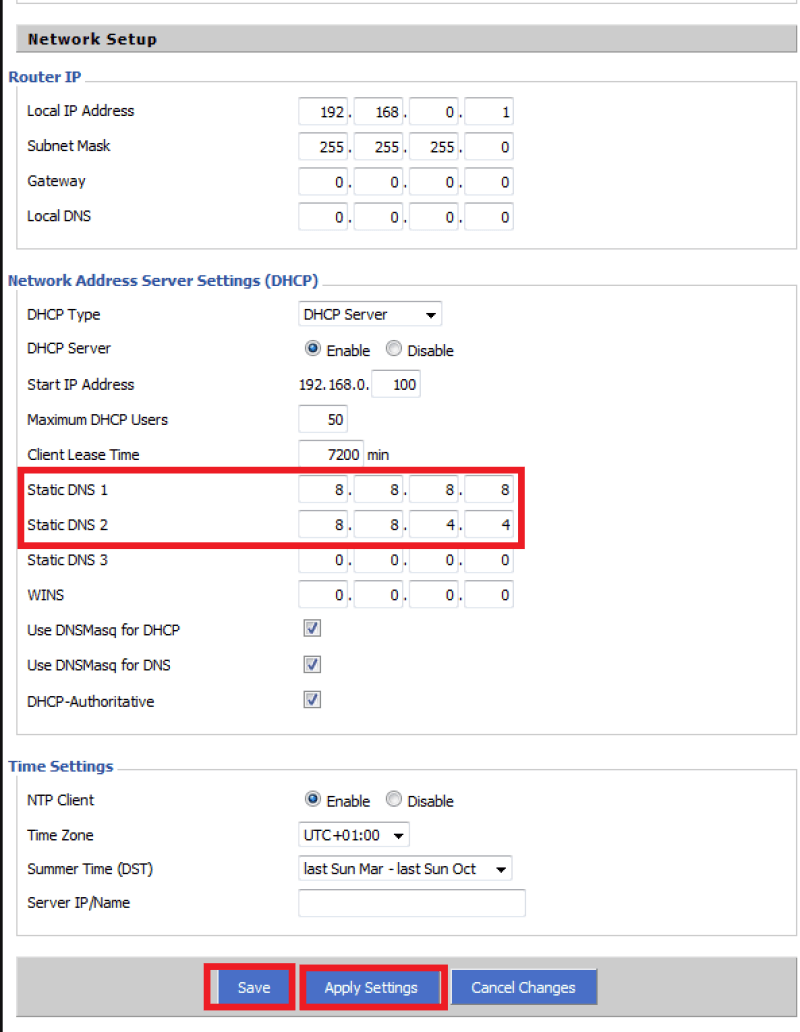Click the Save button
The width and height of the screenshot is (800, 1032).
[253, 987]
